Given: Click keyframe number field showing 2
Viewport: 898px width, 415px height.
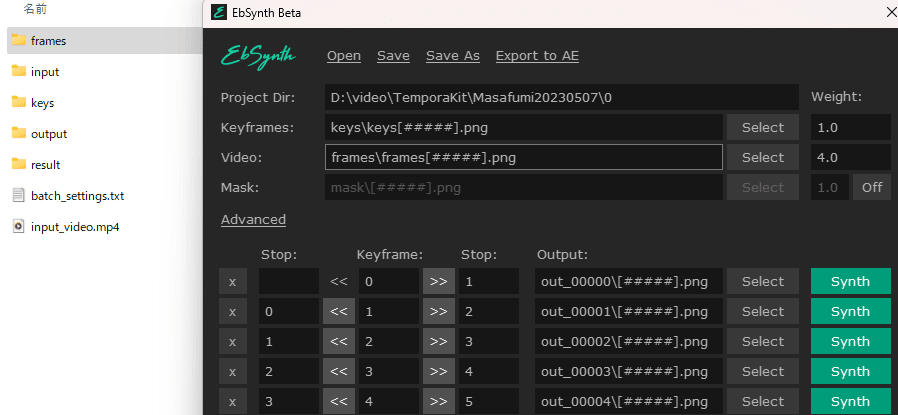Looking at the screenshot, I should point(389,341).
